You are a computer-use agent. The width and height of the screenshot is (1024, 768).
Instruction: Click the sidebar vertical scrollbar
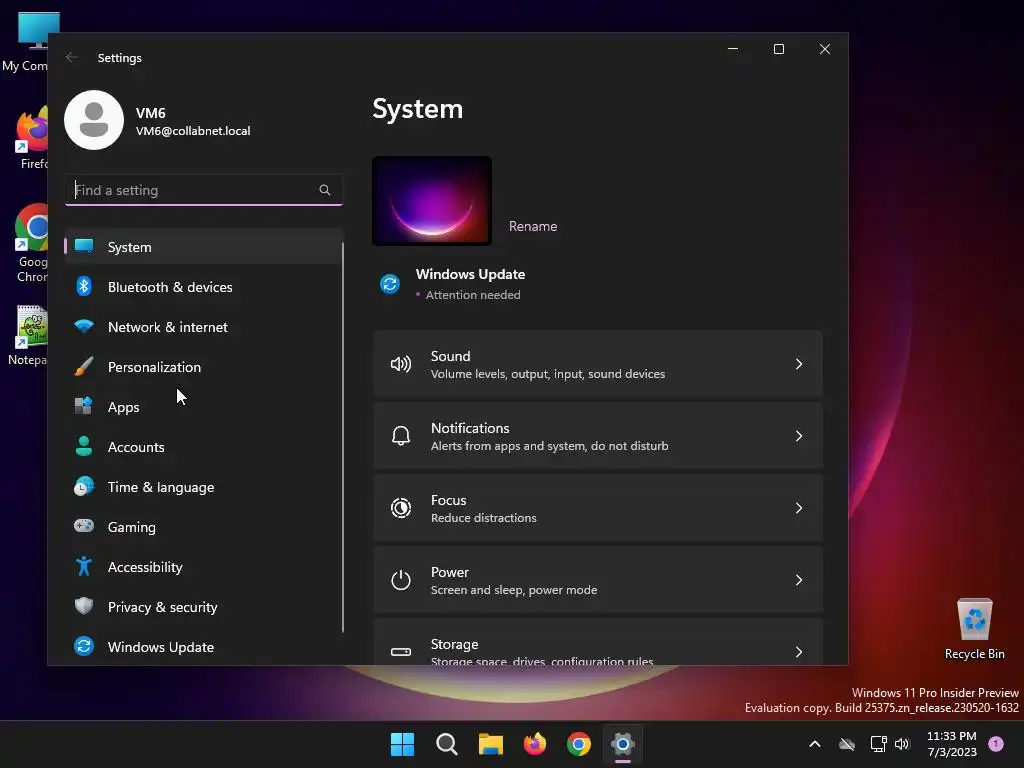[x=343, y=437]
